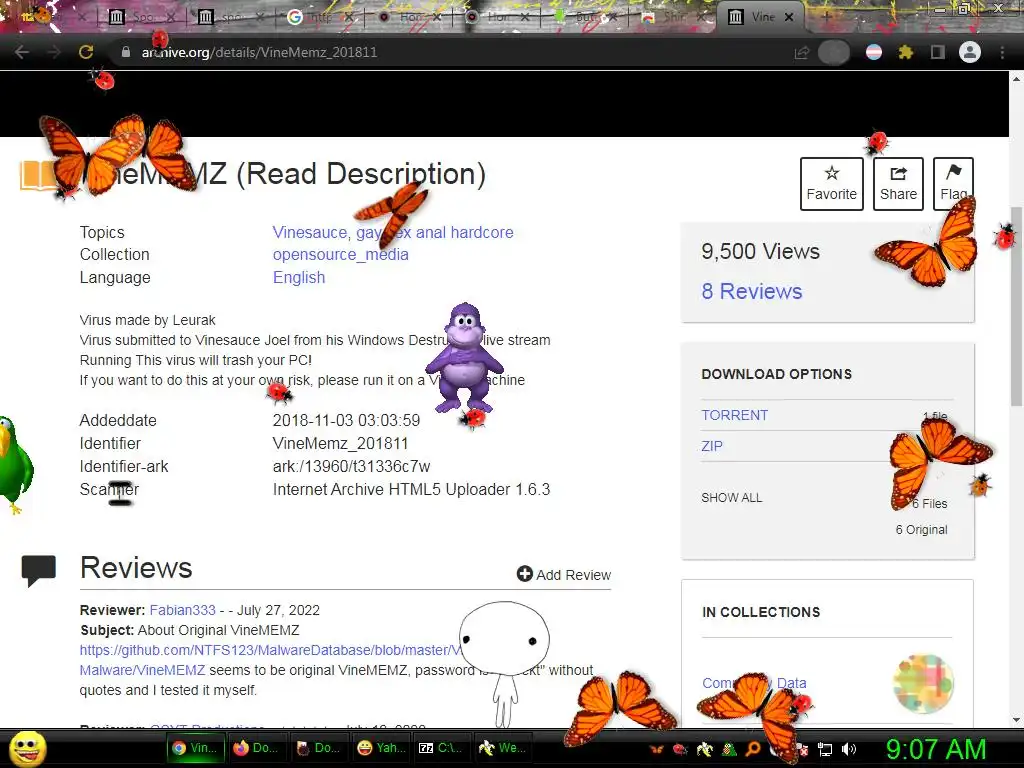Image resolution: width=1024 pixels, height=768 pixels.
Task: Open the 'Malware/VineMEMZ' link text
Action: coord(142,670)
